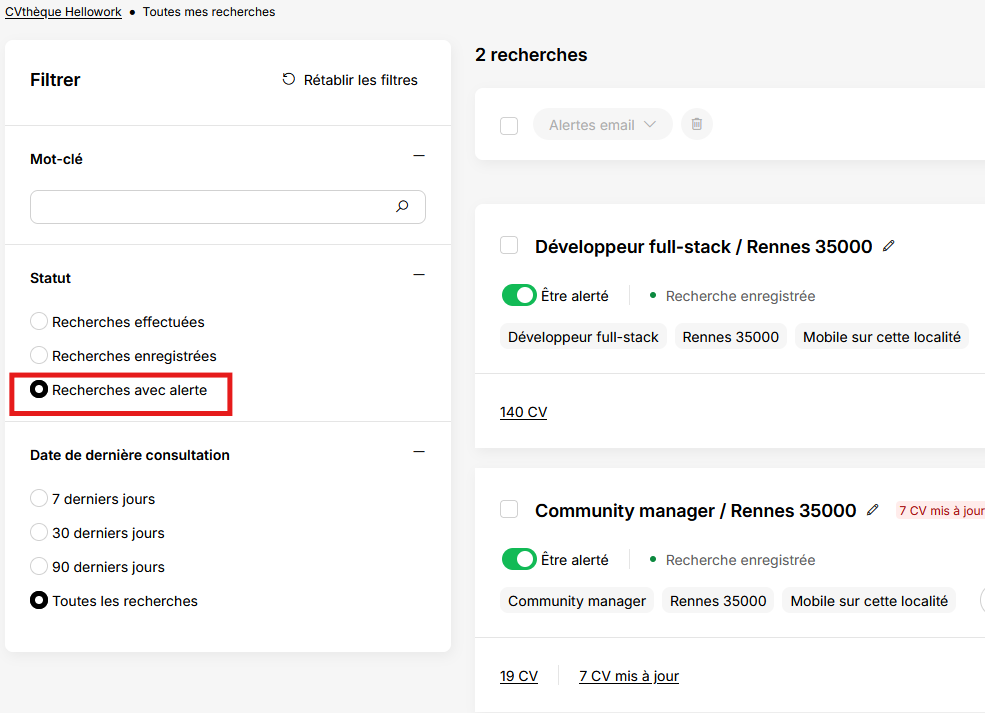985x713 pixels.
Task: Toggle Être alerté for Community manager
Action: pos(519,559)
